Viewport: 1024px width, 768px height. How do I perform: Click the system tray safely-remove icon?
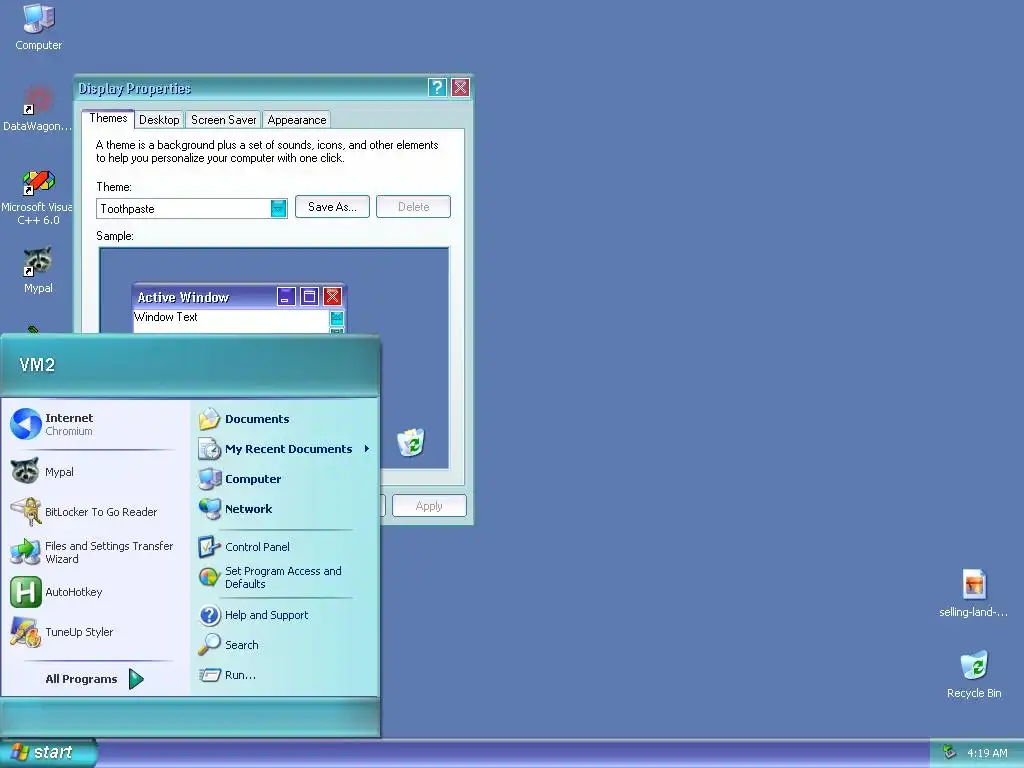click(949, 752)
